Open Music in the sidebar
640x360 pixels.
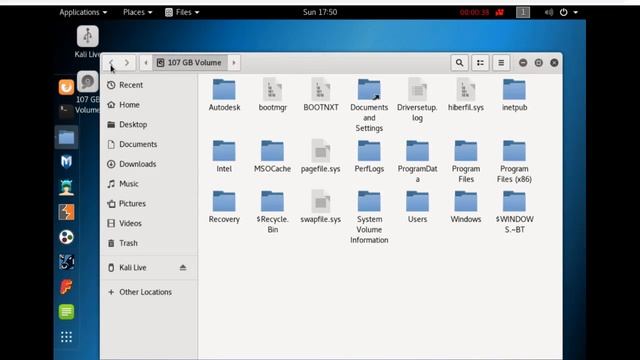tap(149, 184)
